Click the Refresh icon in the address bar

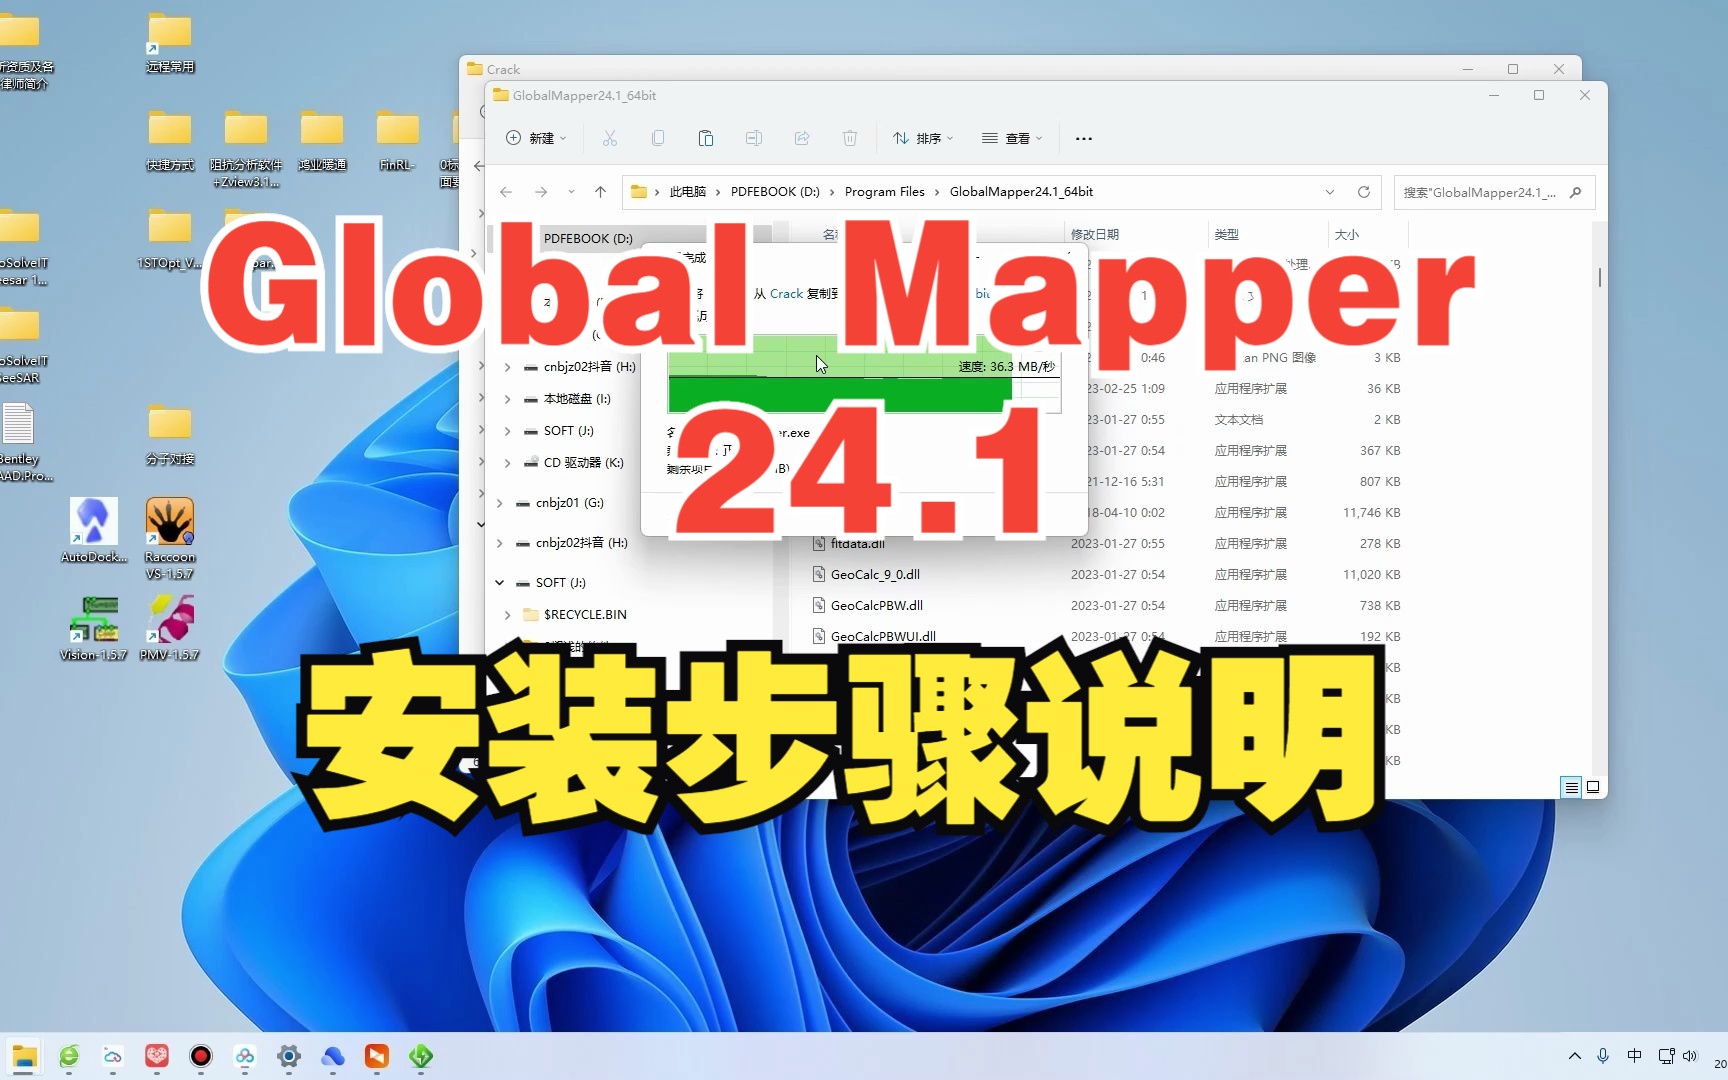coord(1363,191)
